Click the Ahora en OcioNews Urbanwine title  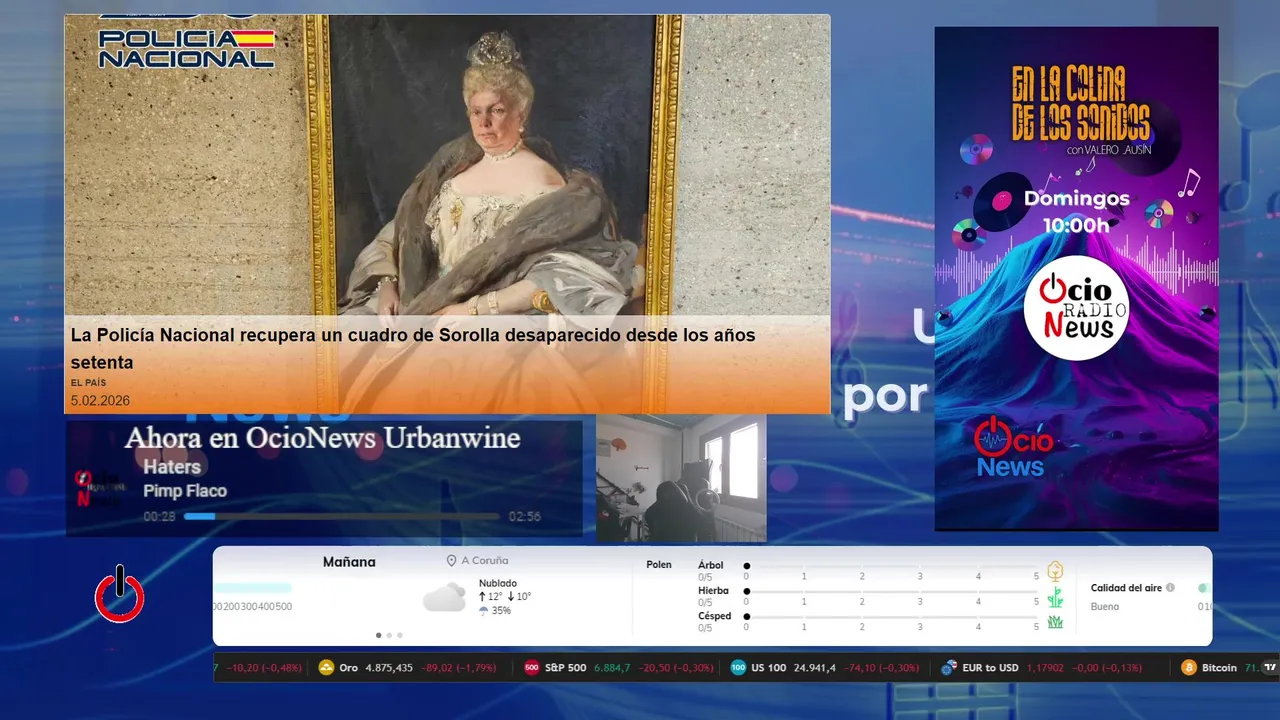[x=322, y=438]
